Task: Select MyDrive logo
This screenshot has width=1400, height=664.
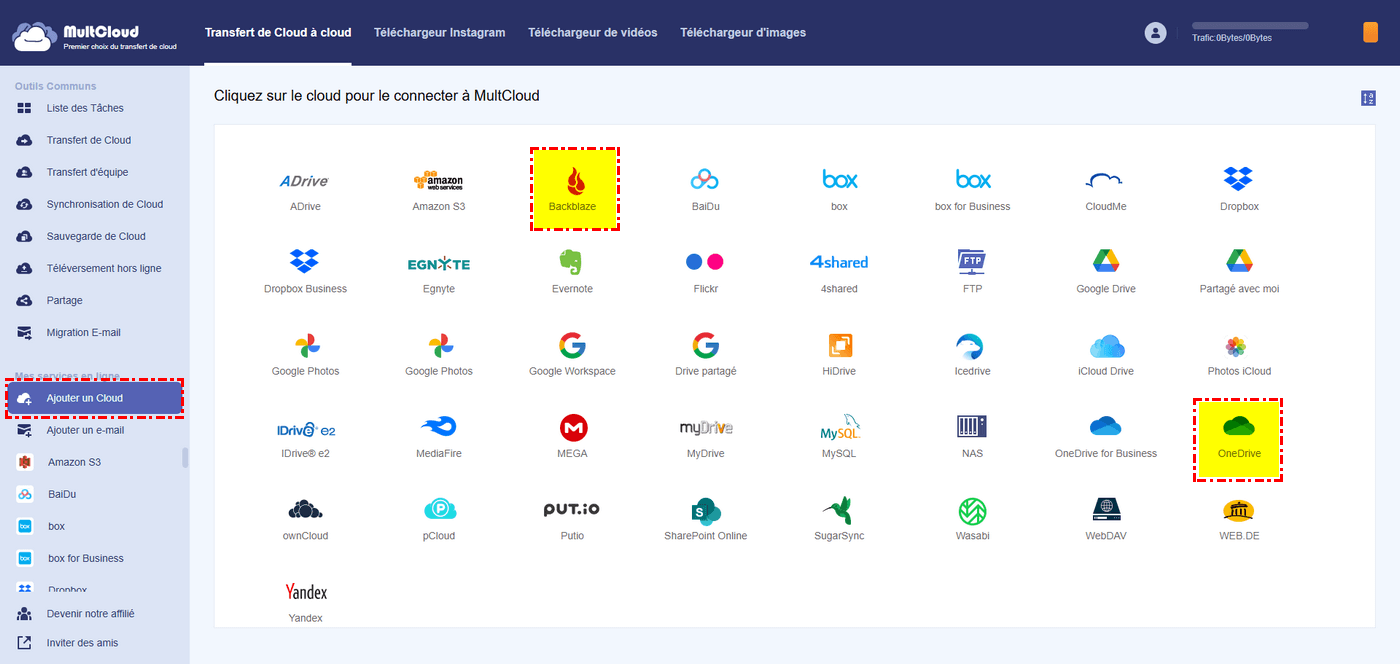Action: (706, 428)
